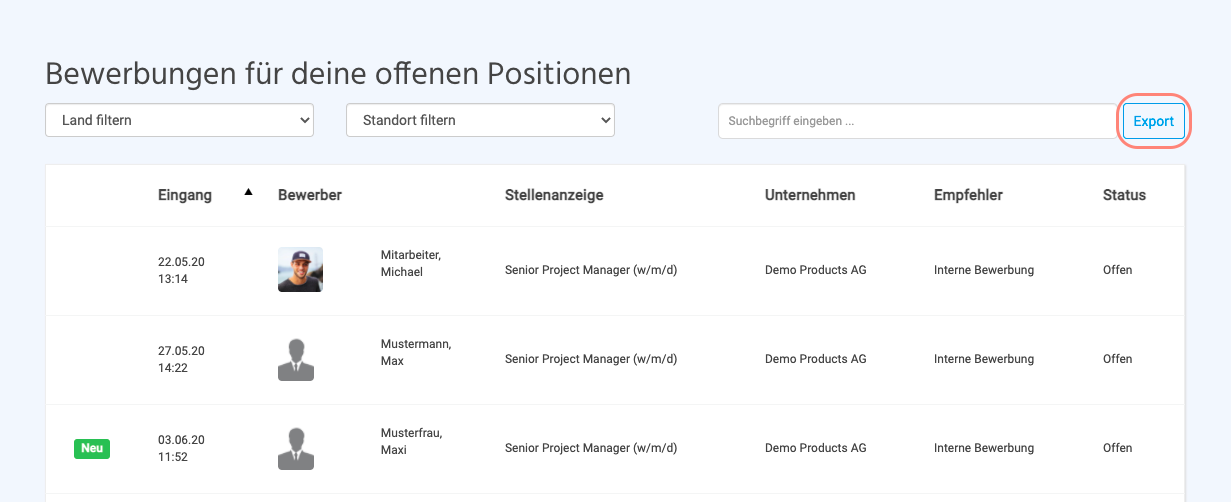The height and width of the screenshot is (502, 1231).
Task: Open Senior Project Manager entry from 22.05.20
Action: click(x=591, y=270)
